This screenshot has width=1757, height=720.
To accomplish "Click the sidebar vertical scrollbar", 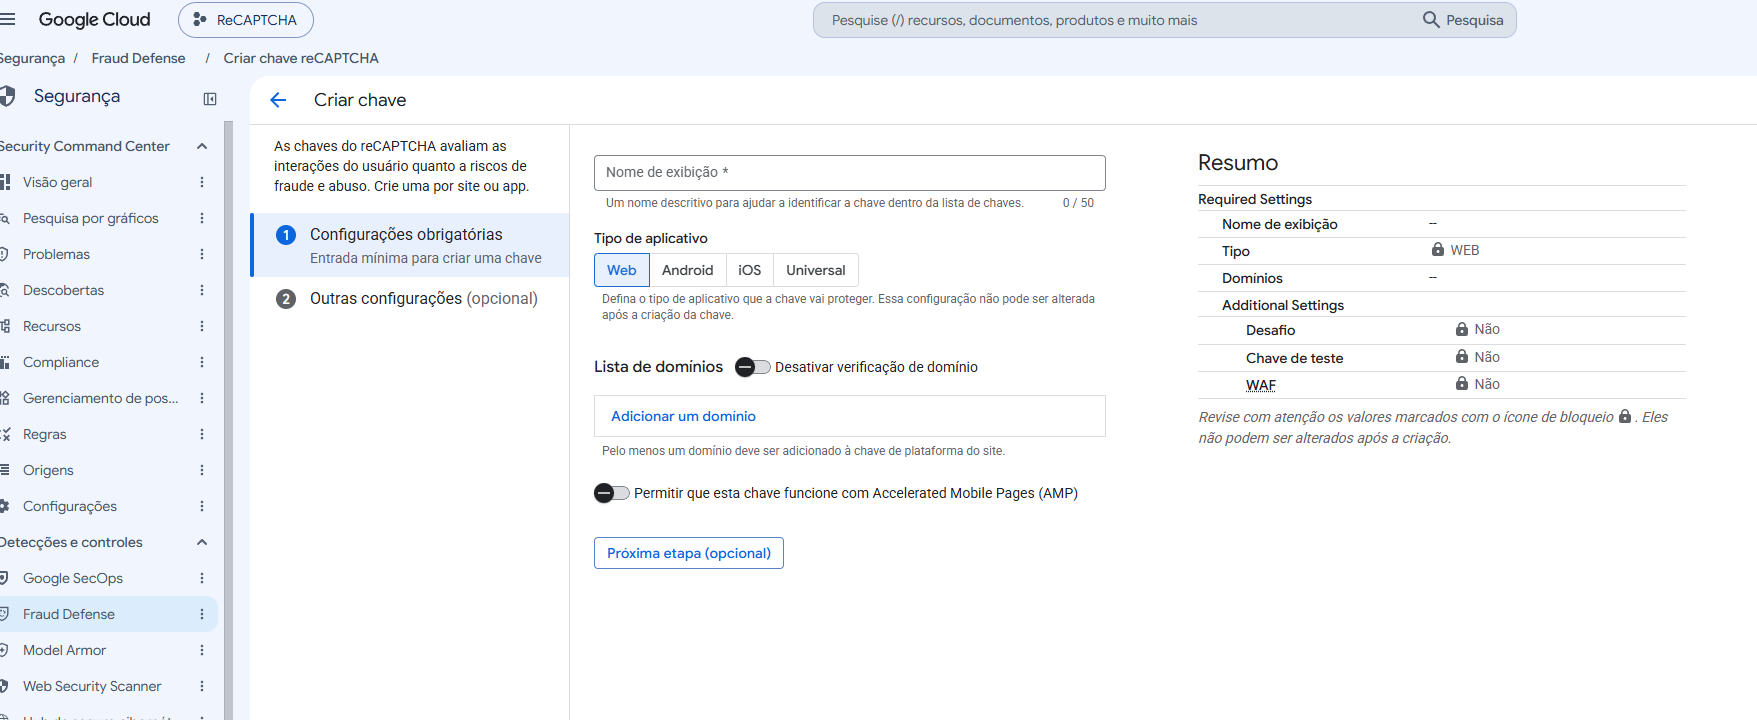I will click(228, 420).
